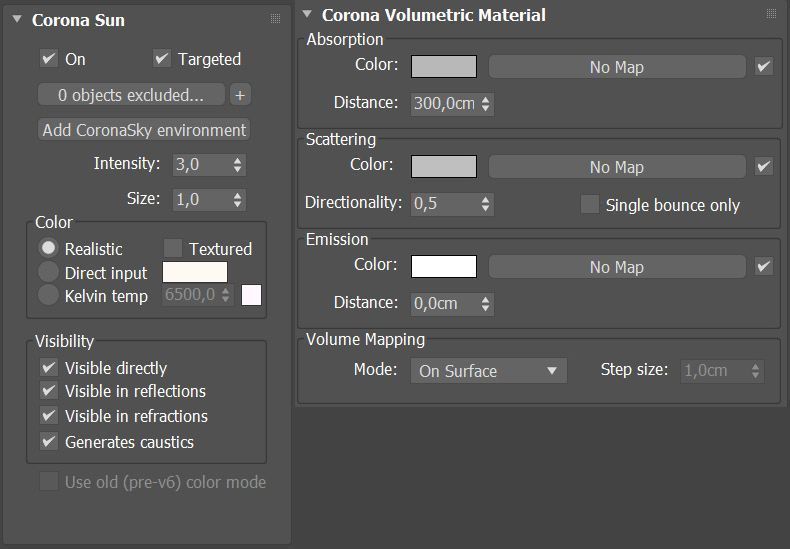
Task: Collapse the Corona Sun rollout arrow
Action: (17, 19)
